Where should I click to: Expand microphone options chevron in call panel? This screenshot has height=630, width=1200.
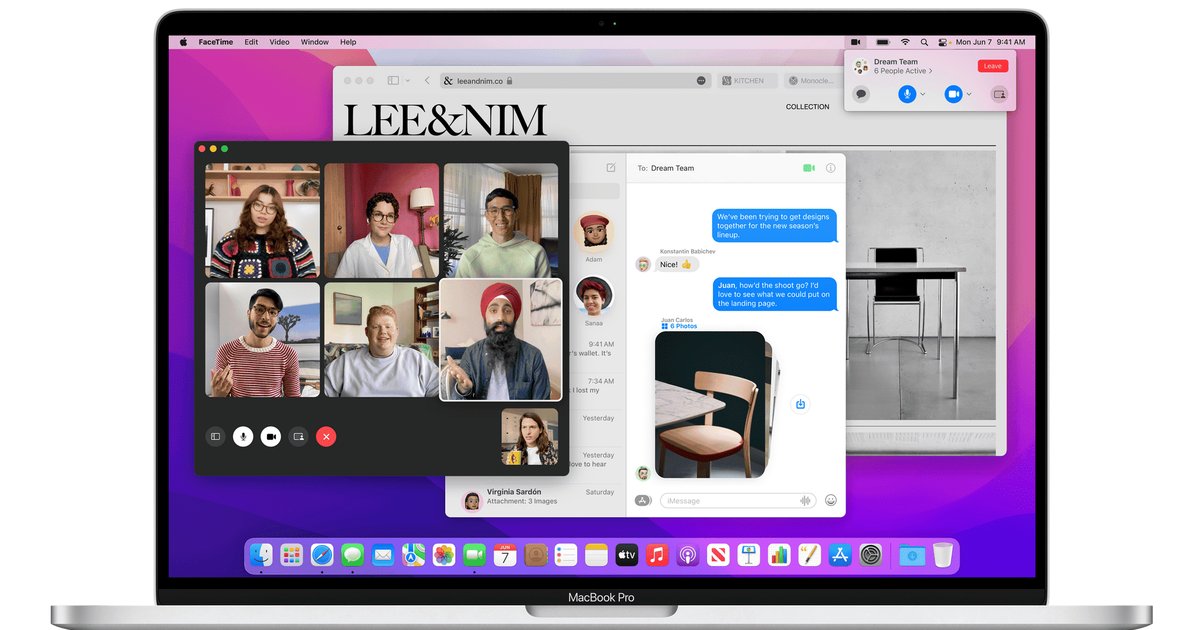[x=923, y=94]
